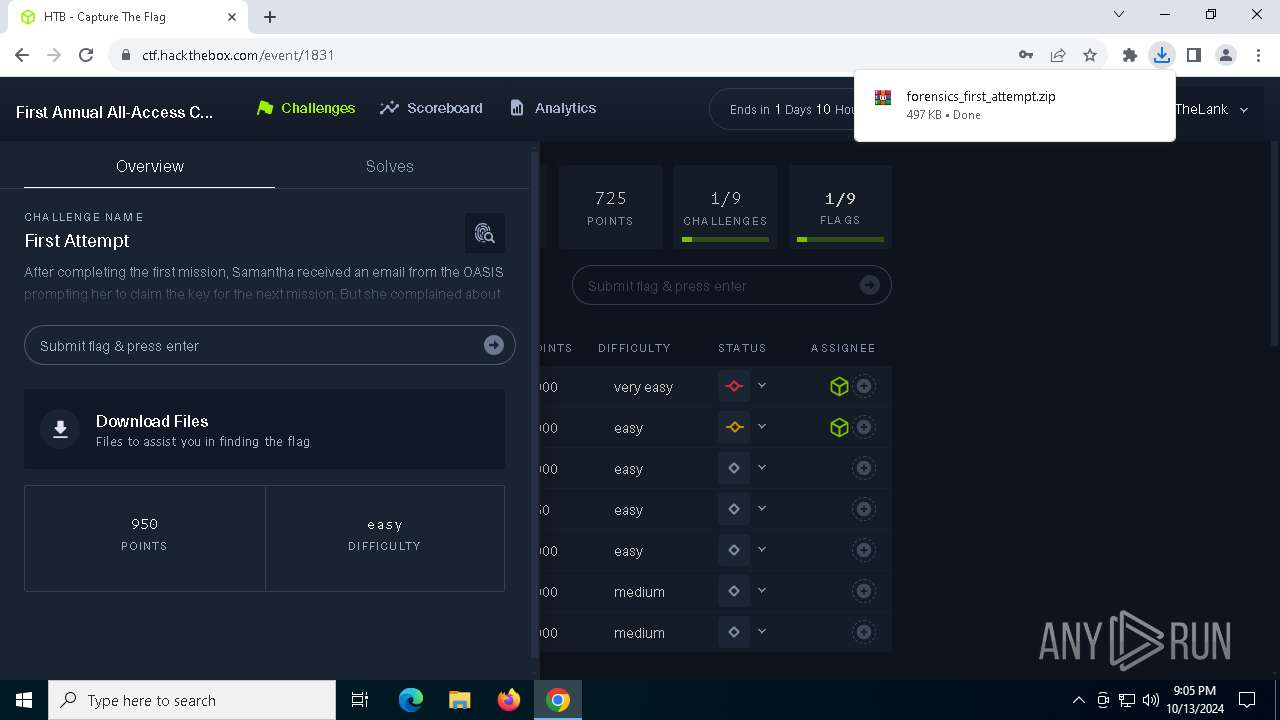Click the red status icon in the very easy row
Image resolution: width=1280 pixels, height=720 pixels.
(x=734, y=386)
